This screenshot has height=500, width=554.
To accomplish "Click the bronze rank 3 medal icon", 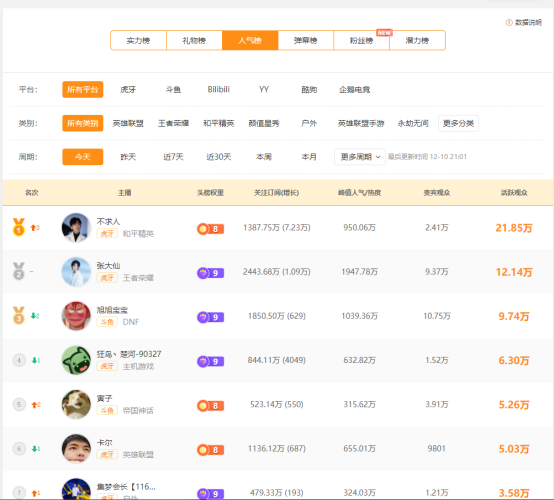I will [x=19, y=316].
